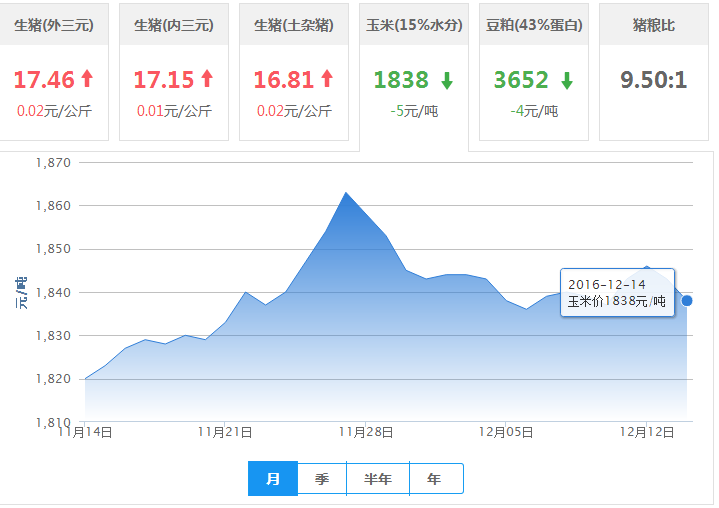Switch chart range to 半年

[378, 479]
